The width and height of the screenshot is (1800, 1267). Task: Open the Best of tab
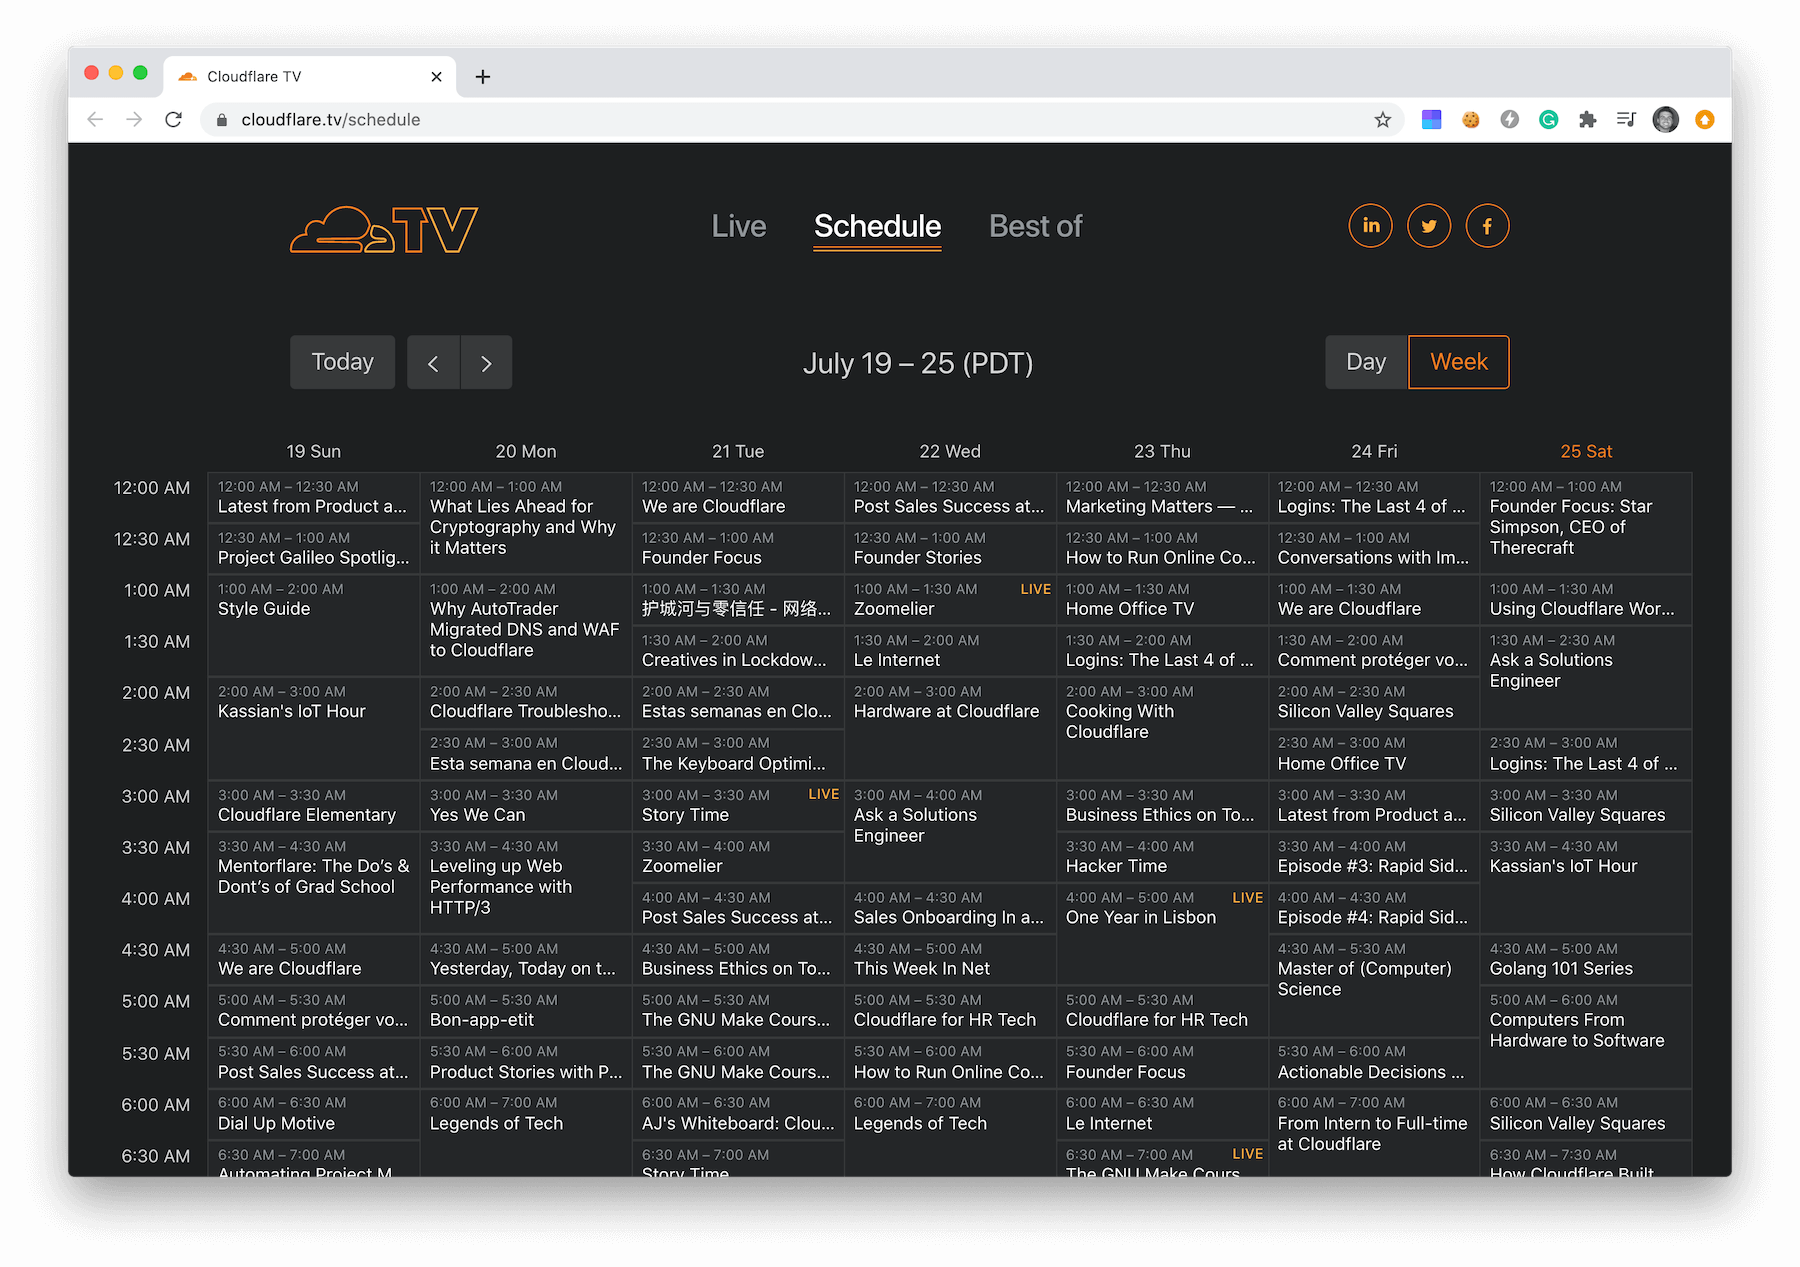(1035, 227)
